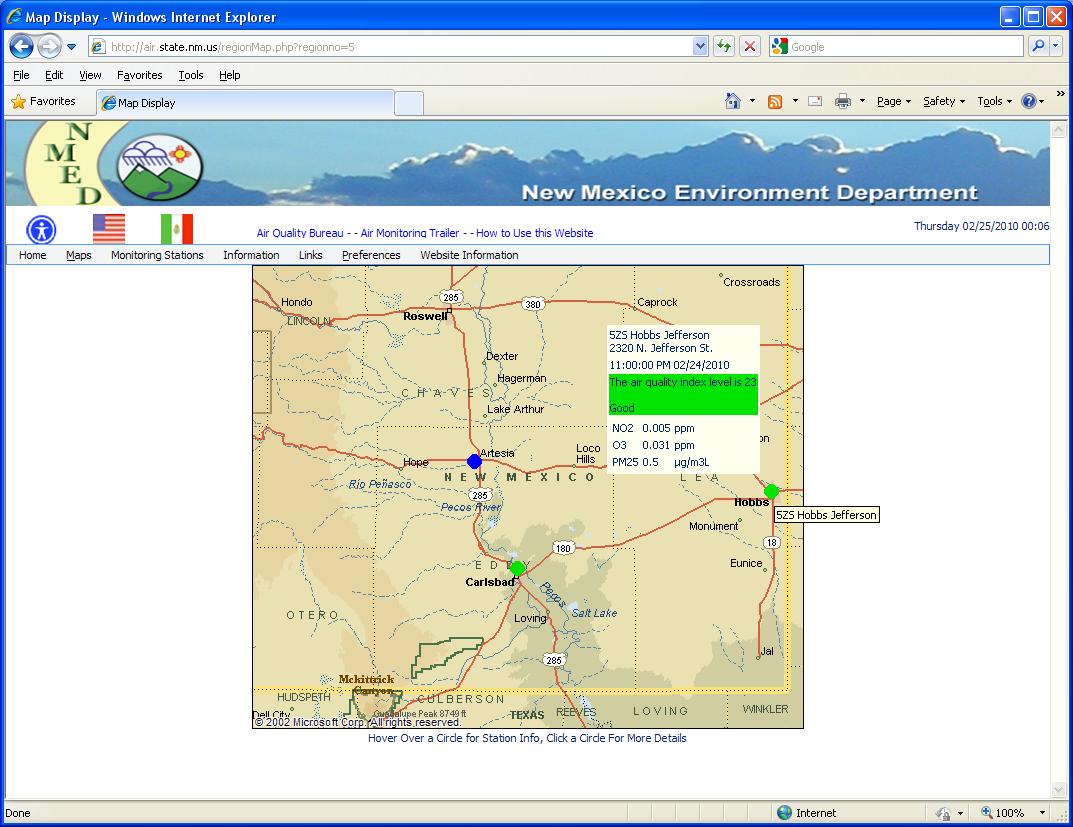Open Read Mail icon
1073x827 pixels.
coord(813,101)
